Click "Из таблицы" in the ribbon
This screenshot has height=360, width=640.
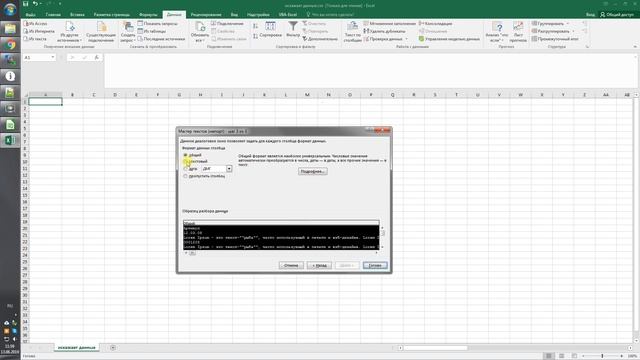tap(152, 31)
